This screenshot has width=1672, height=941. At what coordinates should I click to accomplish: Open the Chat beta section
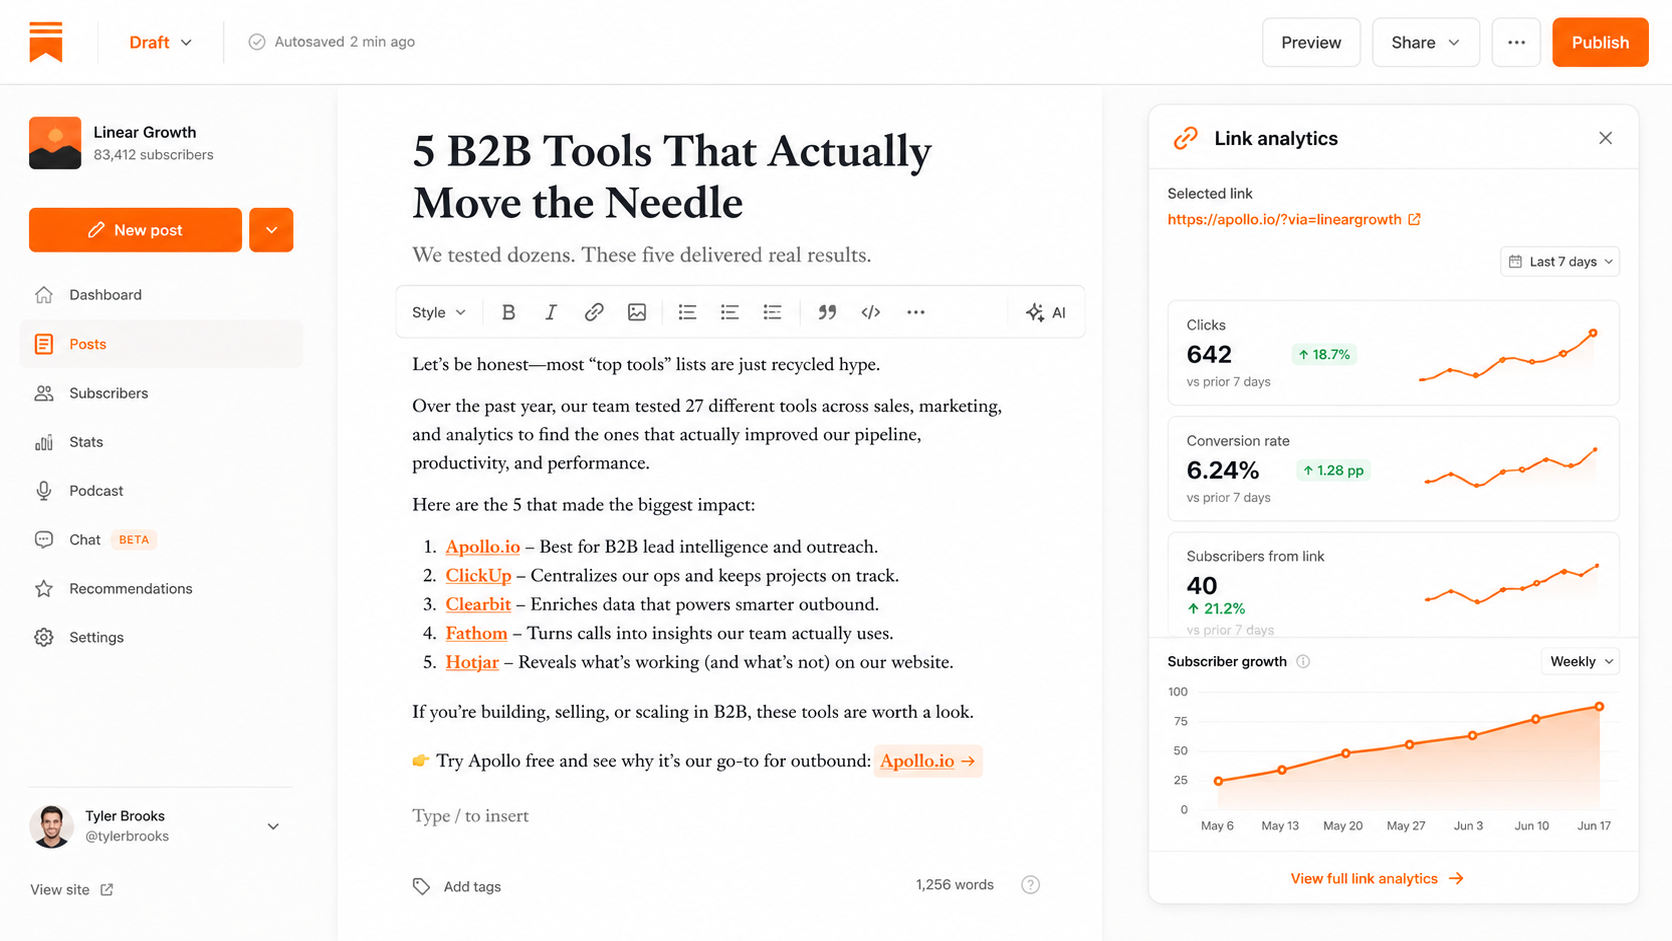(160, 540)
